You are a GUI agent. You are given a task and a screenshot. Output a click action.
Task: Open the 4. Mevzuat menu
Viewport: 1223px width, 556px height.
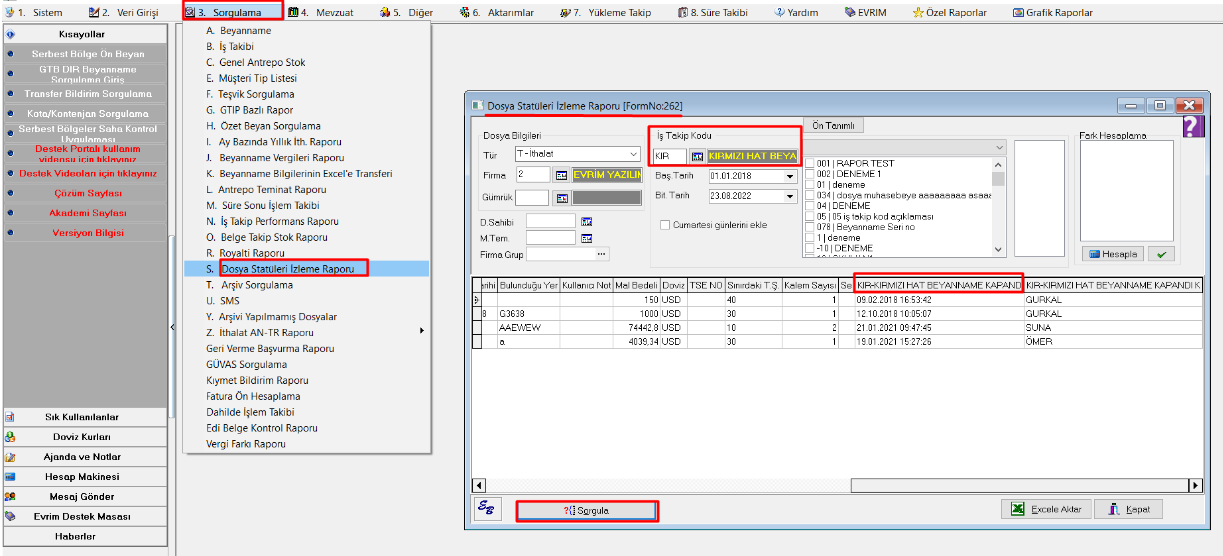320,13
